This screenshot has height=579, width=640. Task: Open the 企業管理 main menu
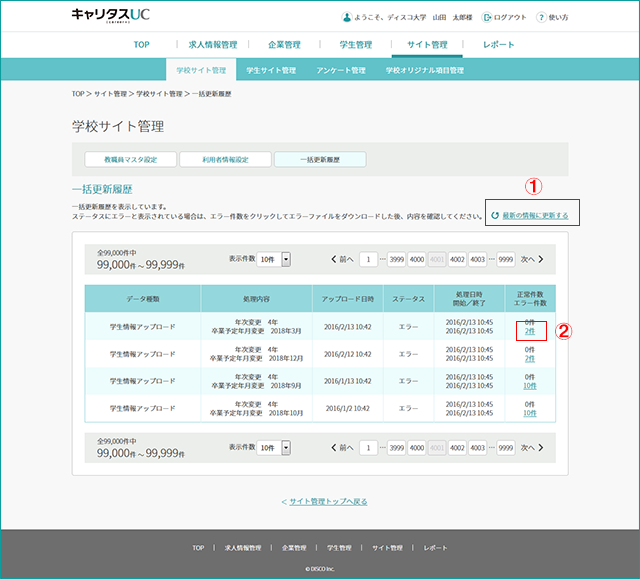284,44
